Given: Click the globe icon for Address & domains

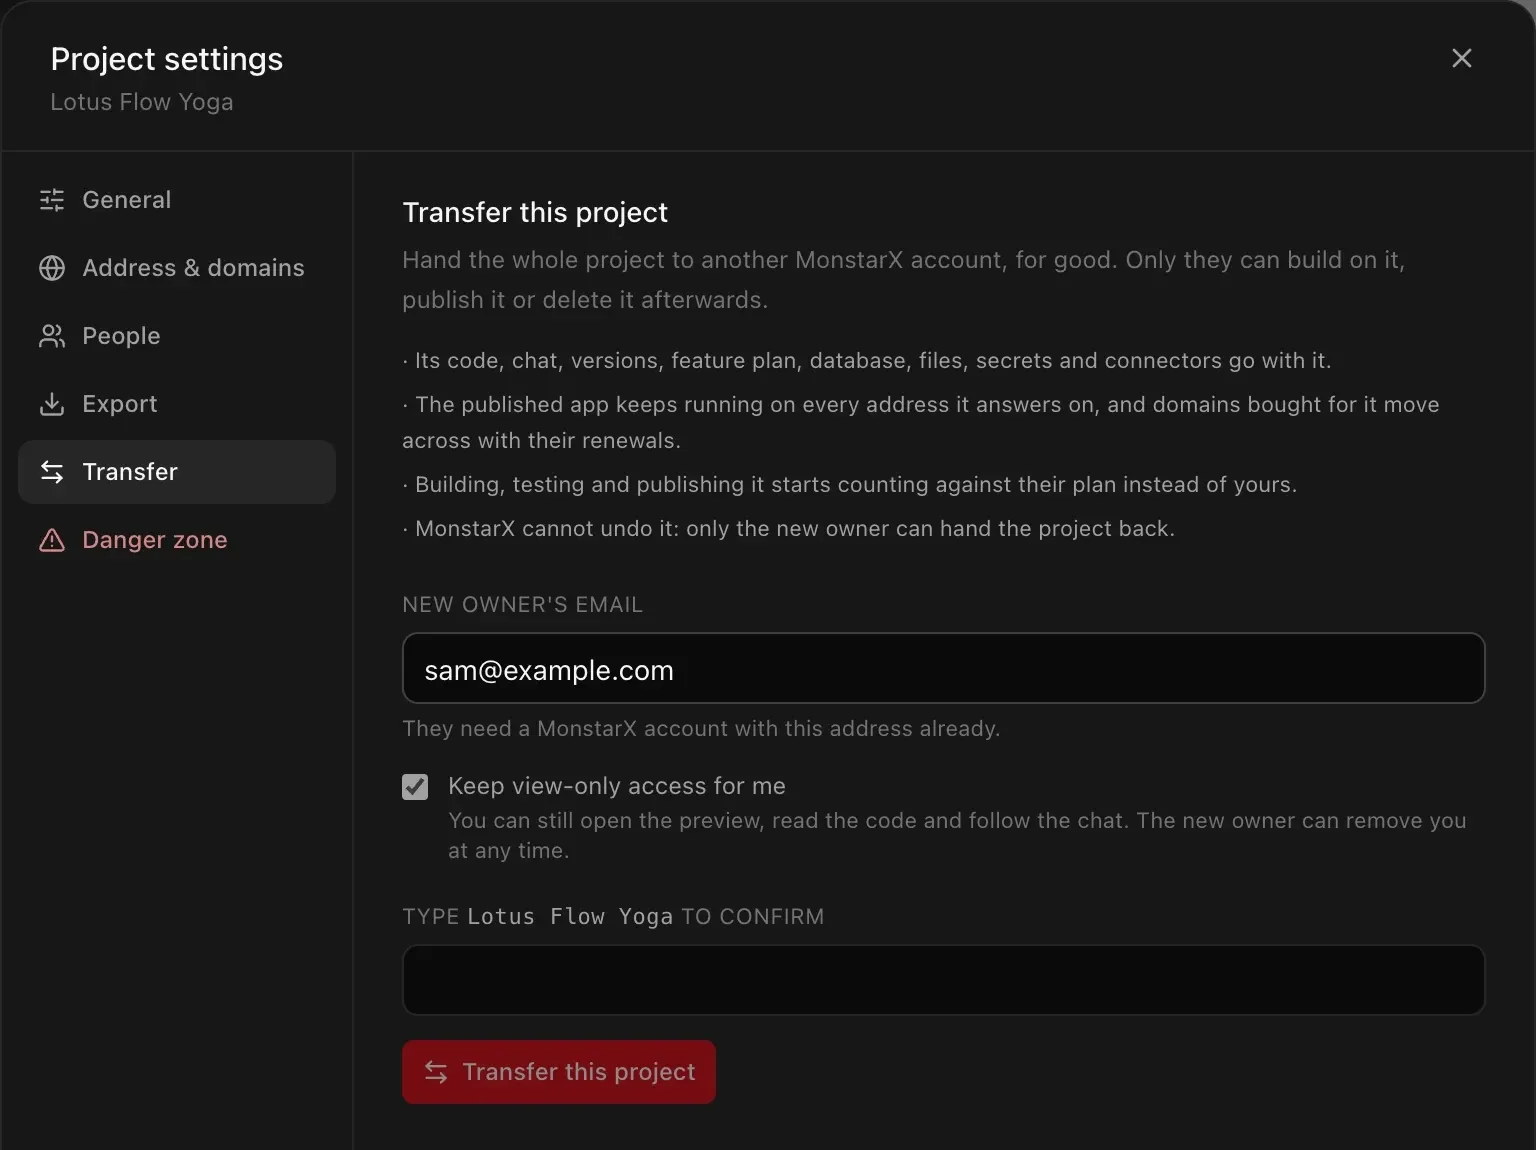Looking at the screenshot, I should tap(52, 268).
